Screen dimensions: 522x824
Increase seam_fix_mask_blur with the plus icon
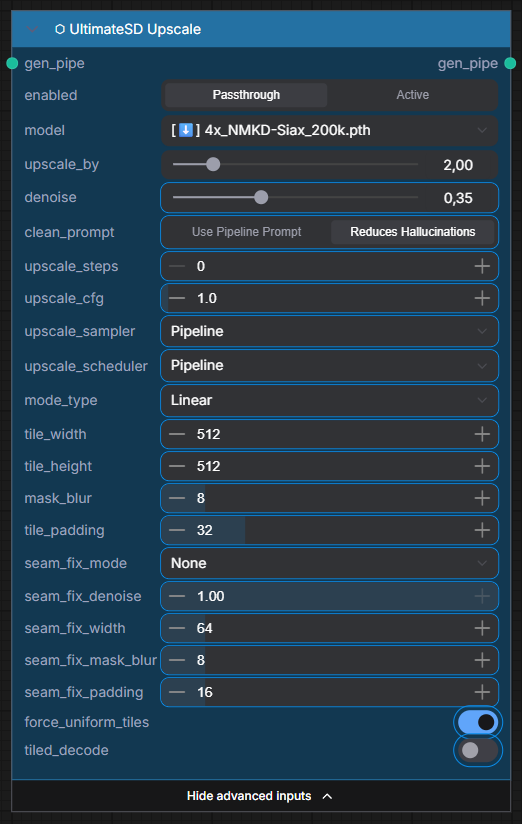point(482,661)
